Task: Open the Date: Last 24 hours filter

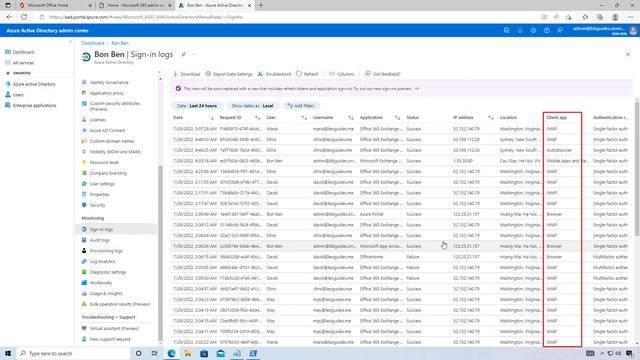Action: tap(197, 106)
